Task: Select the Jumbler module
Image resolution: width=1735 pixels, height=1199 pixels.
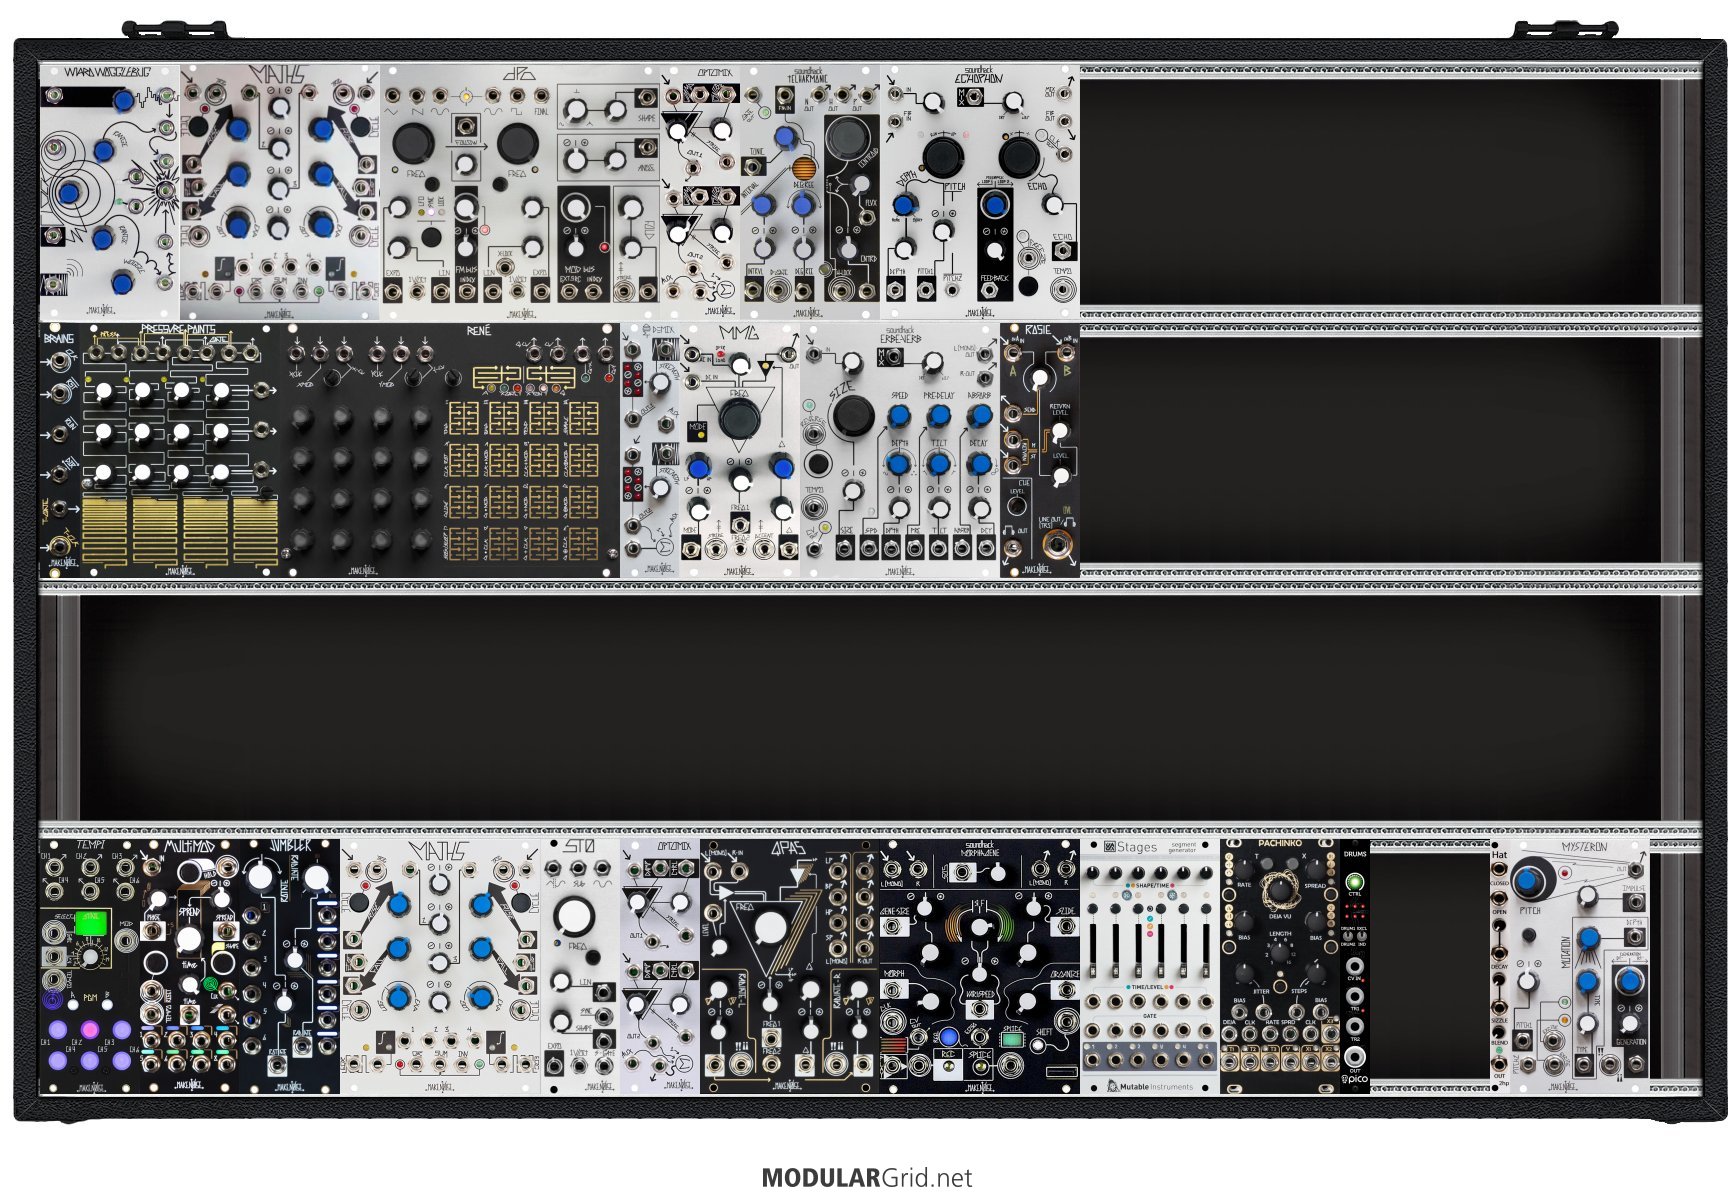Action: point(290,966)
